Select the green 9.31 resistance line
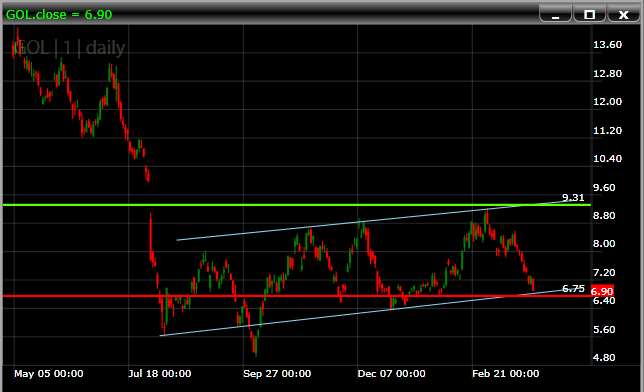 pyautogui.click(x=297, y=205)
